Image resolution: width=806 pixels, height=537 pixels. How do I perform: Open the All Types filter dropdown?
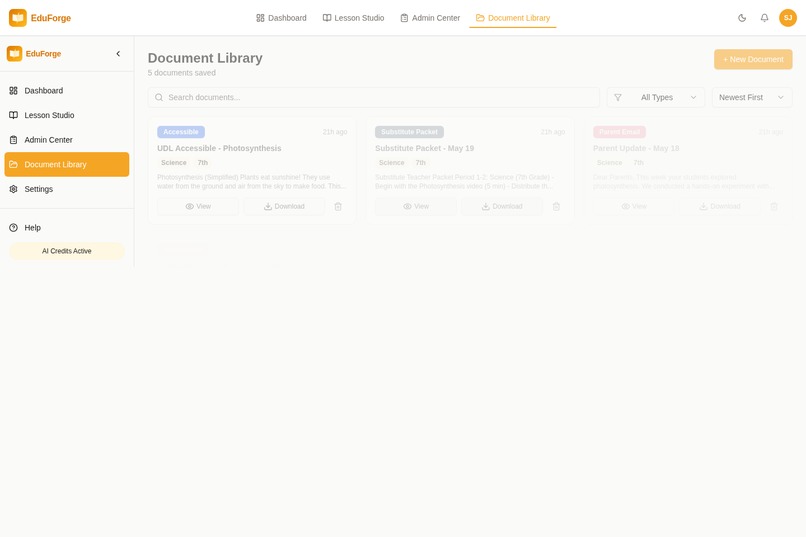pyautogui.click(x=656, y=97)
